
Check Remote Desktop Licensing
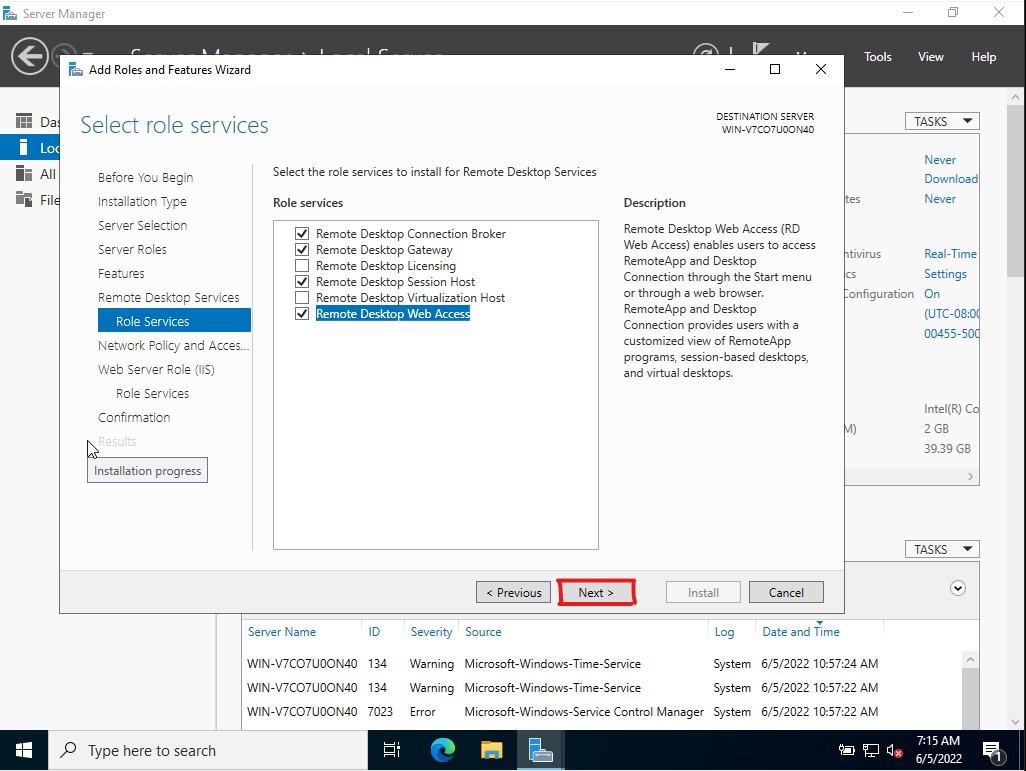coord(302,266)
